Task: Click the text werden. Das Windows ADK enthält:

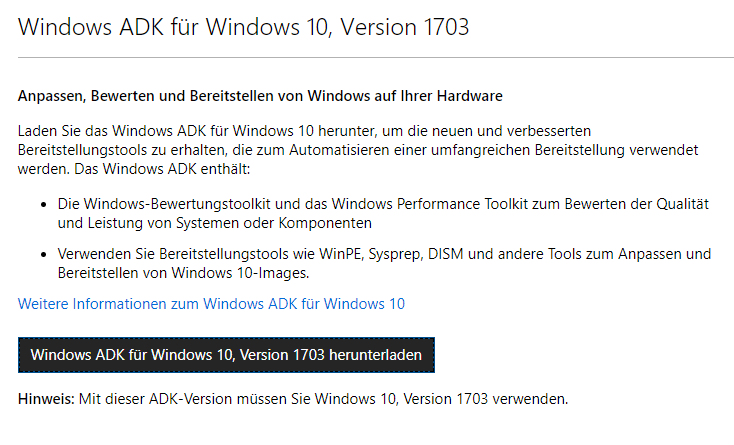Action: [134, 168]
